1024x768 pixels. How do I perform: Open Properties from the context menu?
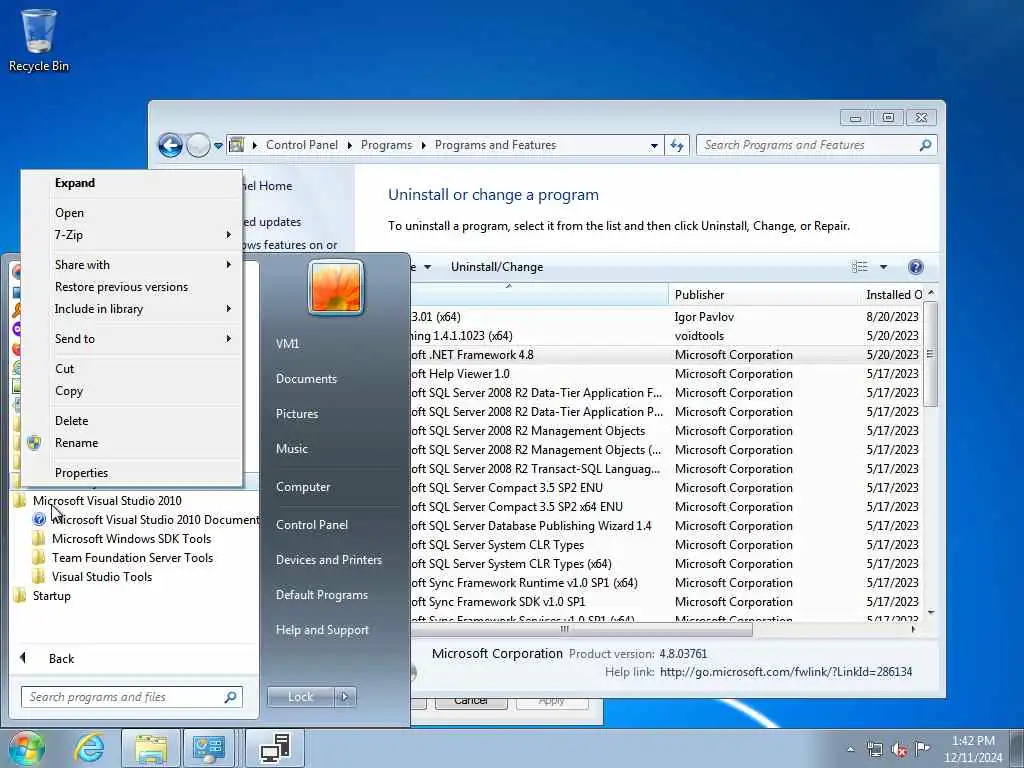tap(132, 473)
